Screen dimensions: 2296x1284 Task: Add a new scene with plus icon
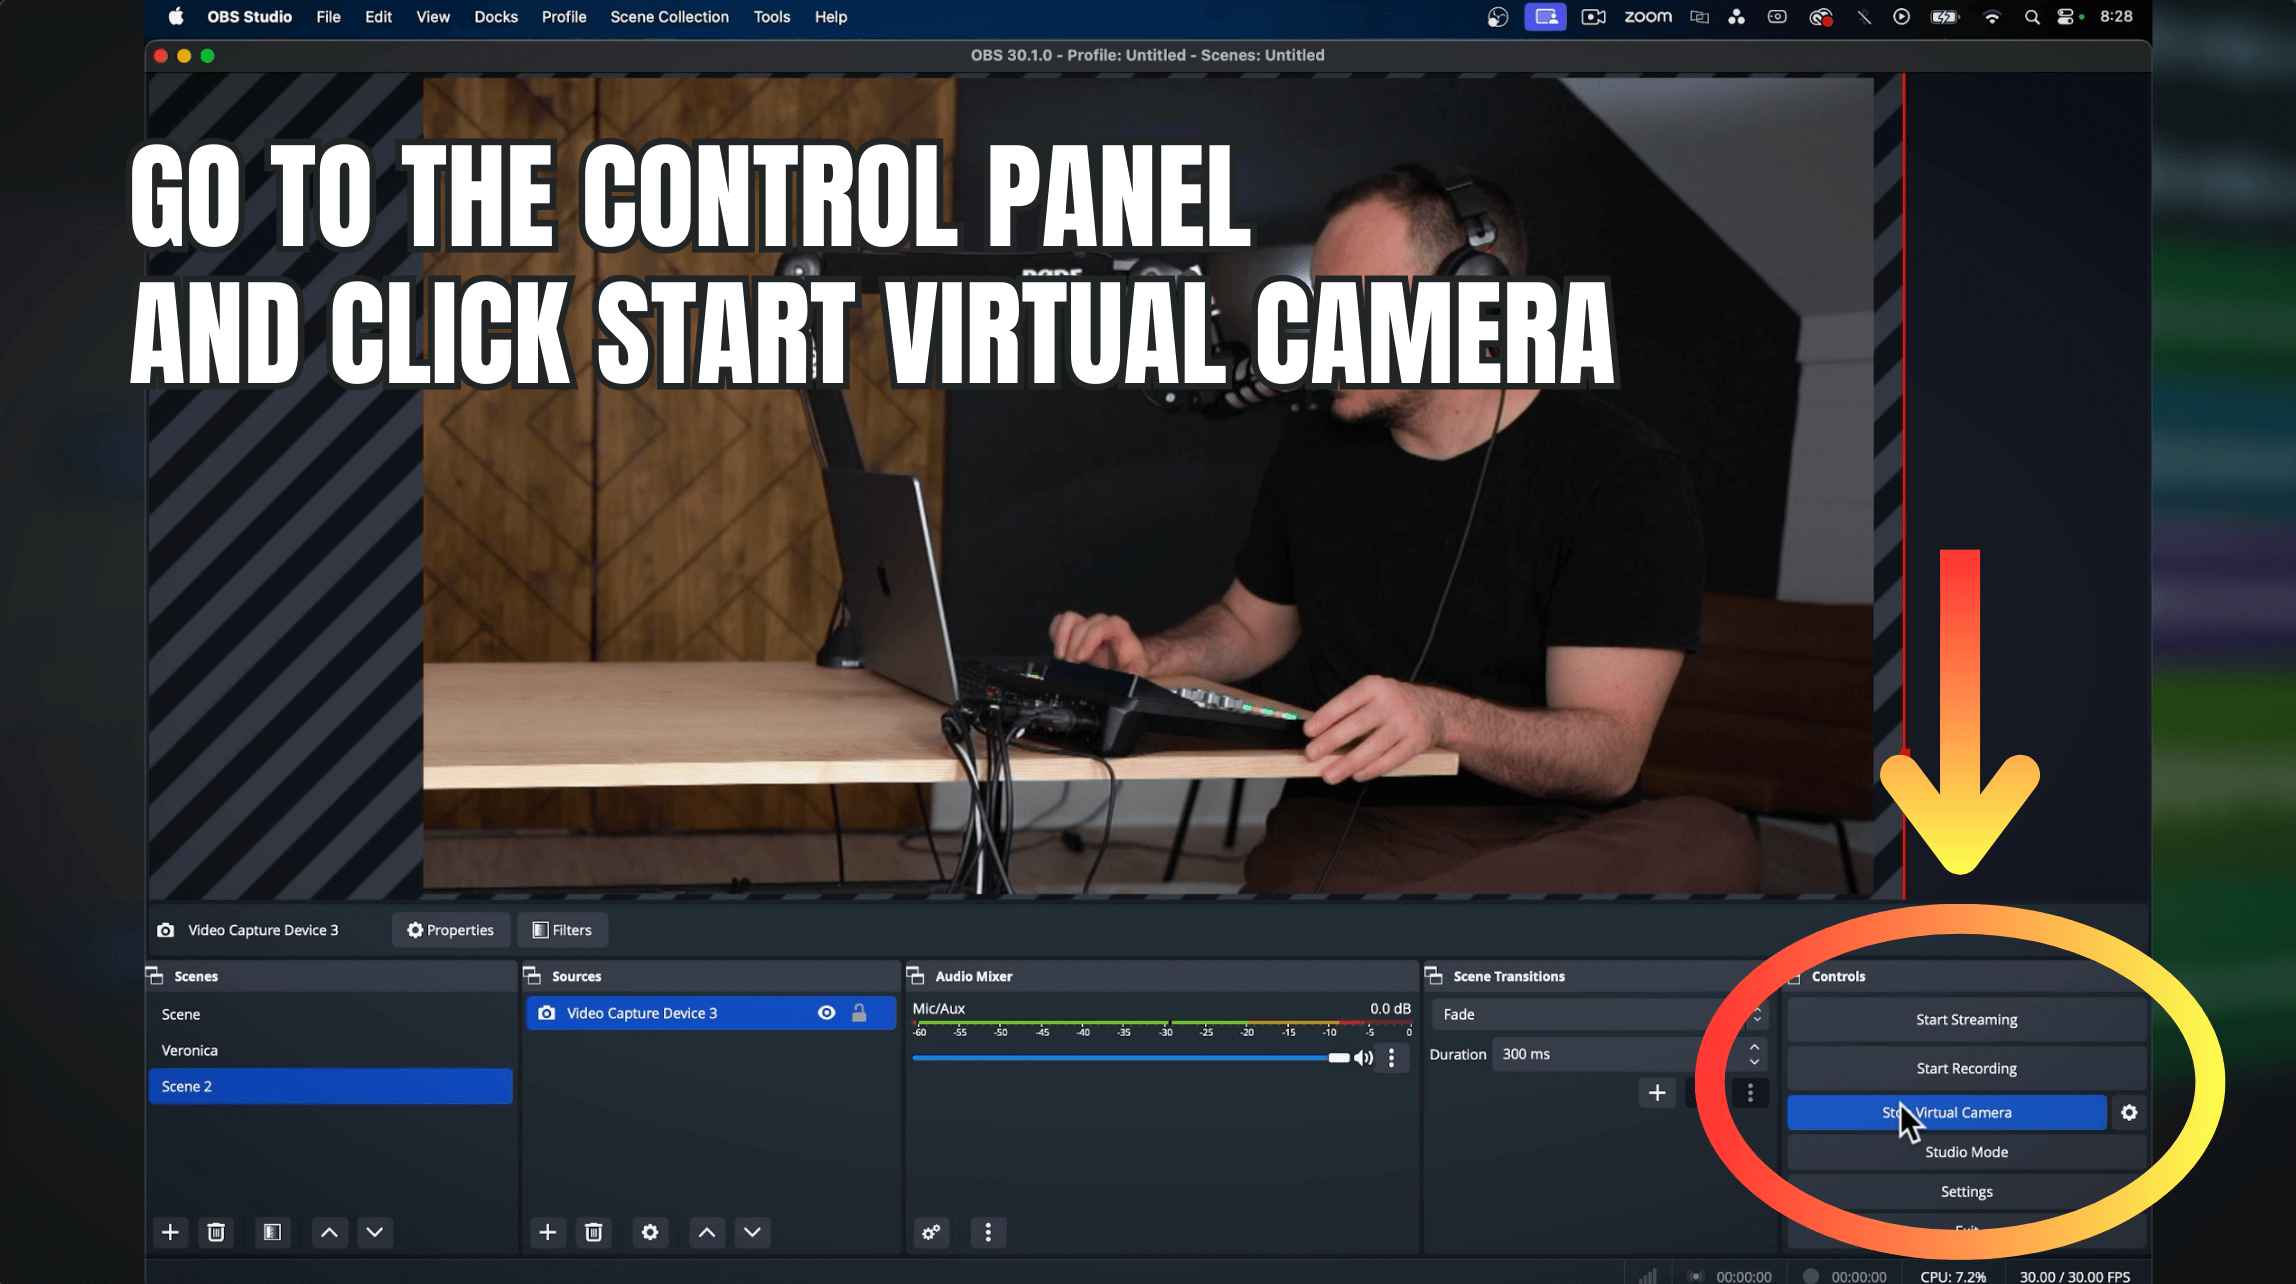[170, 1232]
